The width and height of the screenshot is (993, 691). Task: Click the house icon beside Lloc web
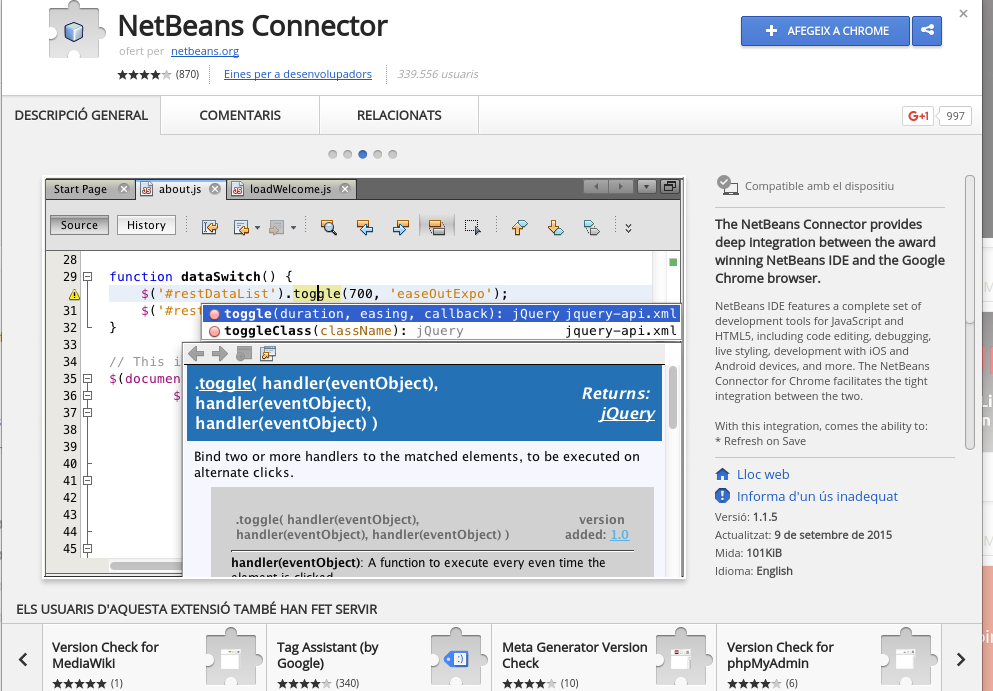[x=722, y=474]
